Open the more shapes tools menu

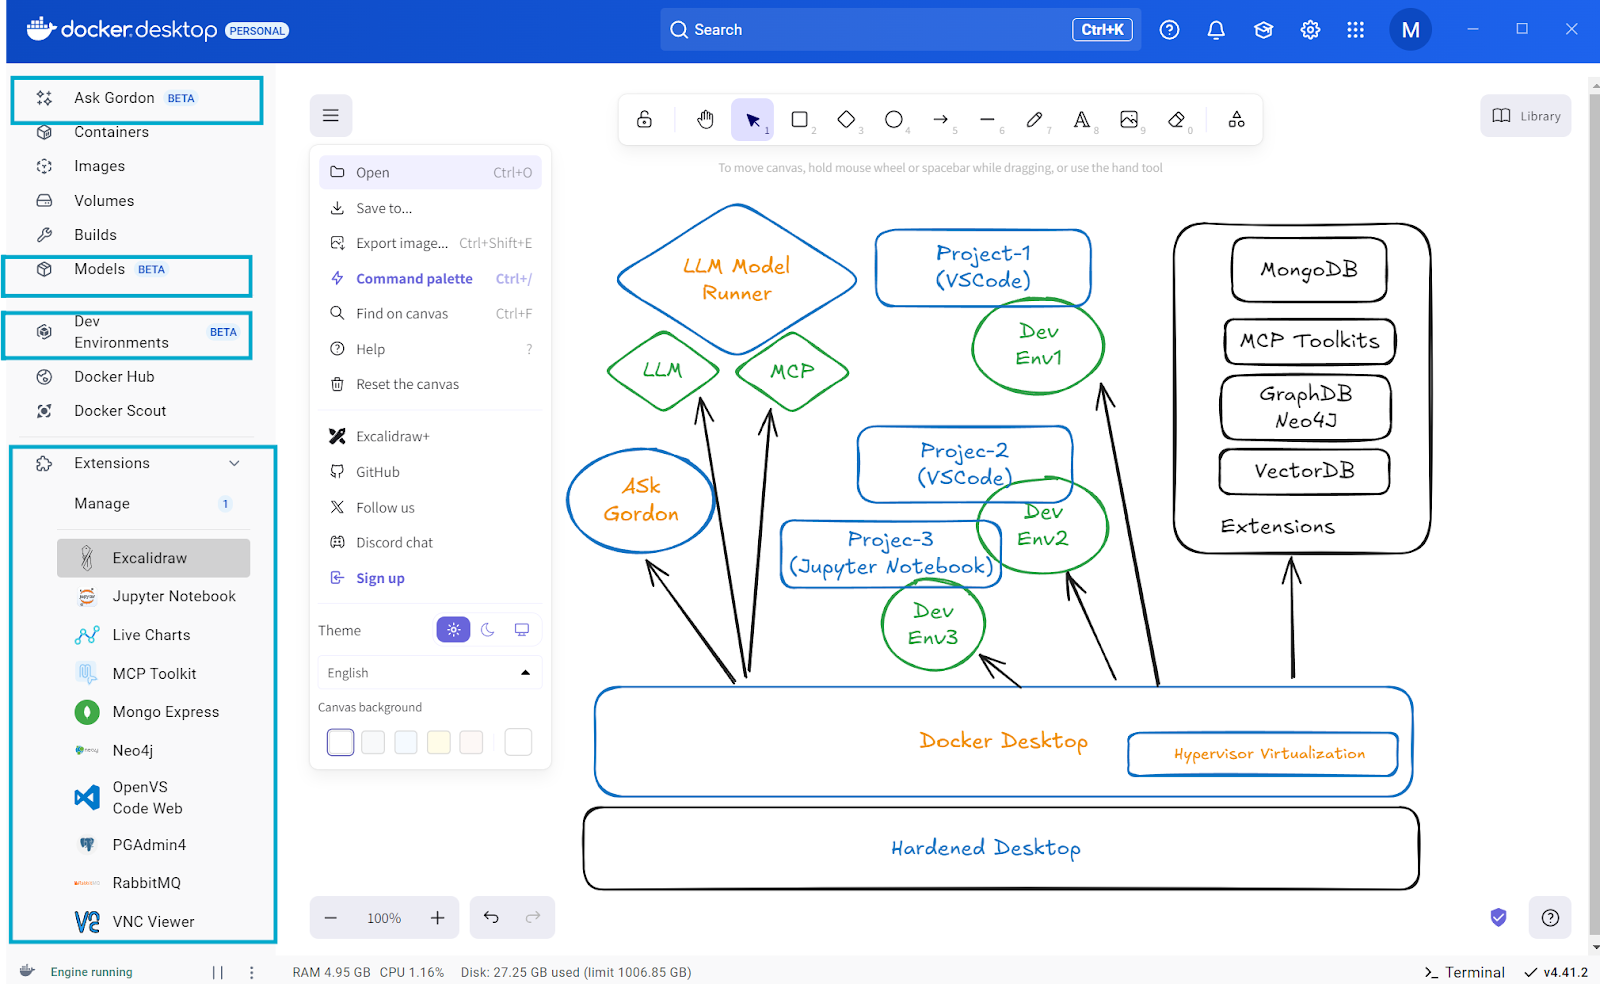pos(1236,120)
